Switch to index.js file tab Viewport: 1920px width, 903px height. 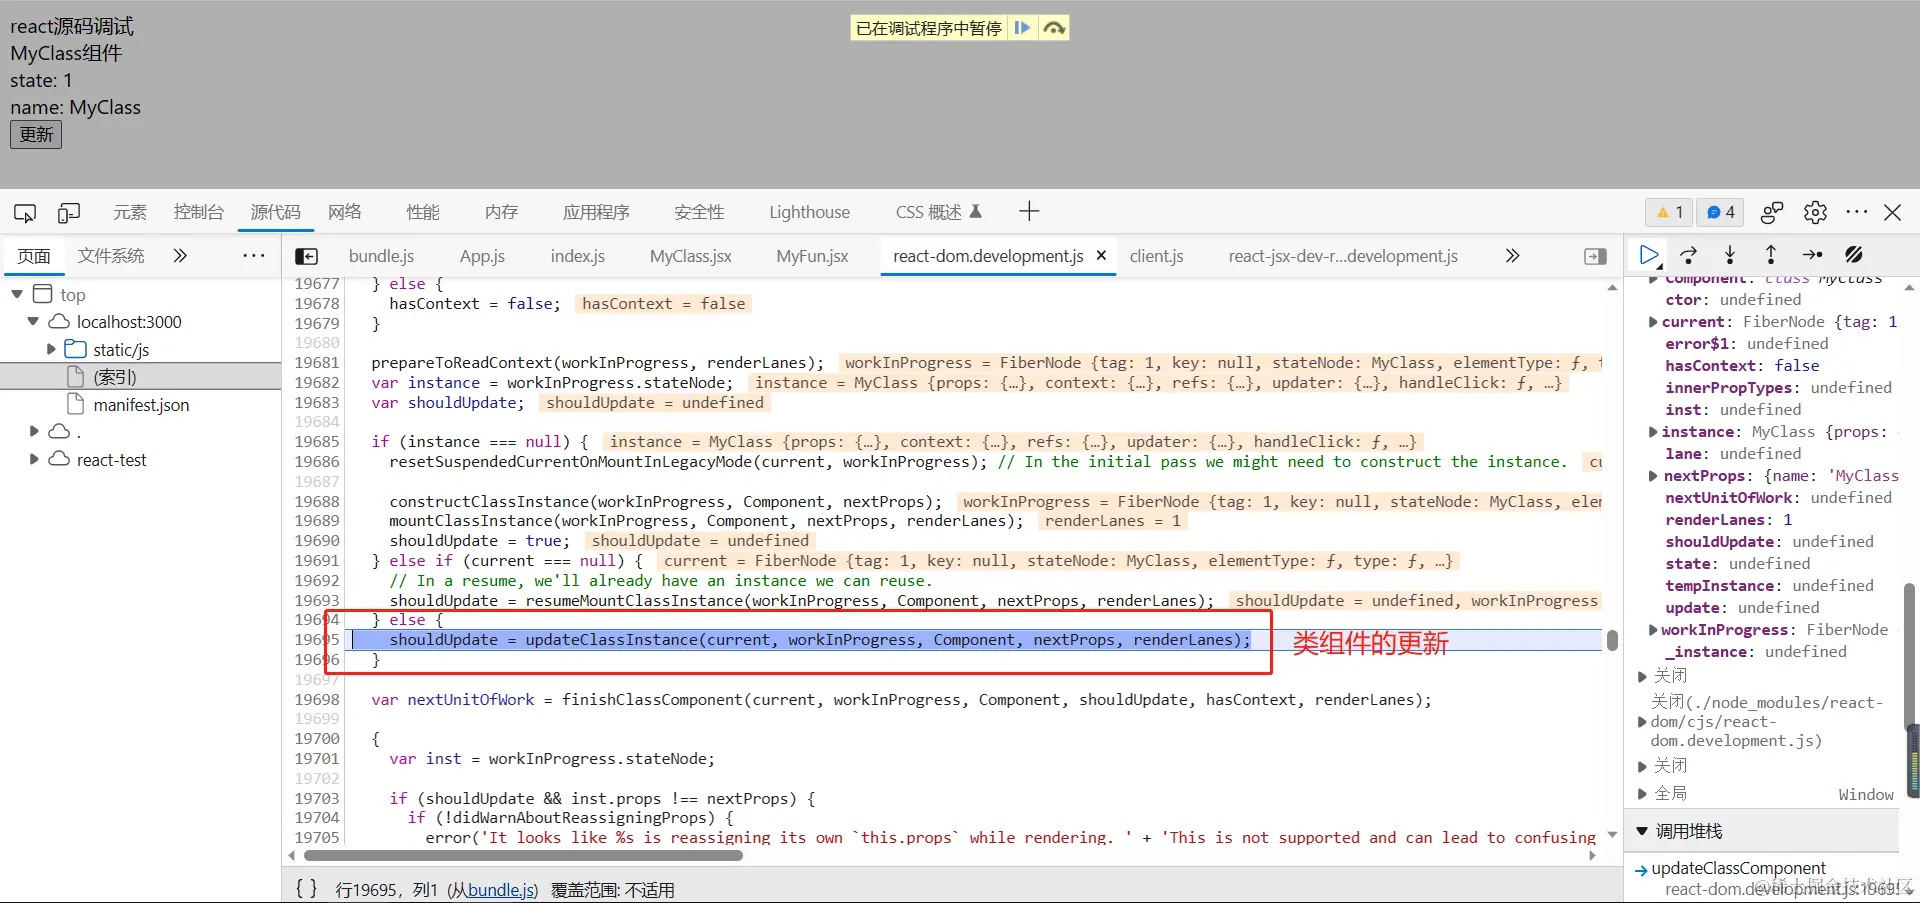(578, 256)
